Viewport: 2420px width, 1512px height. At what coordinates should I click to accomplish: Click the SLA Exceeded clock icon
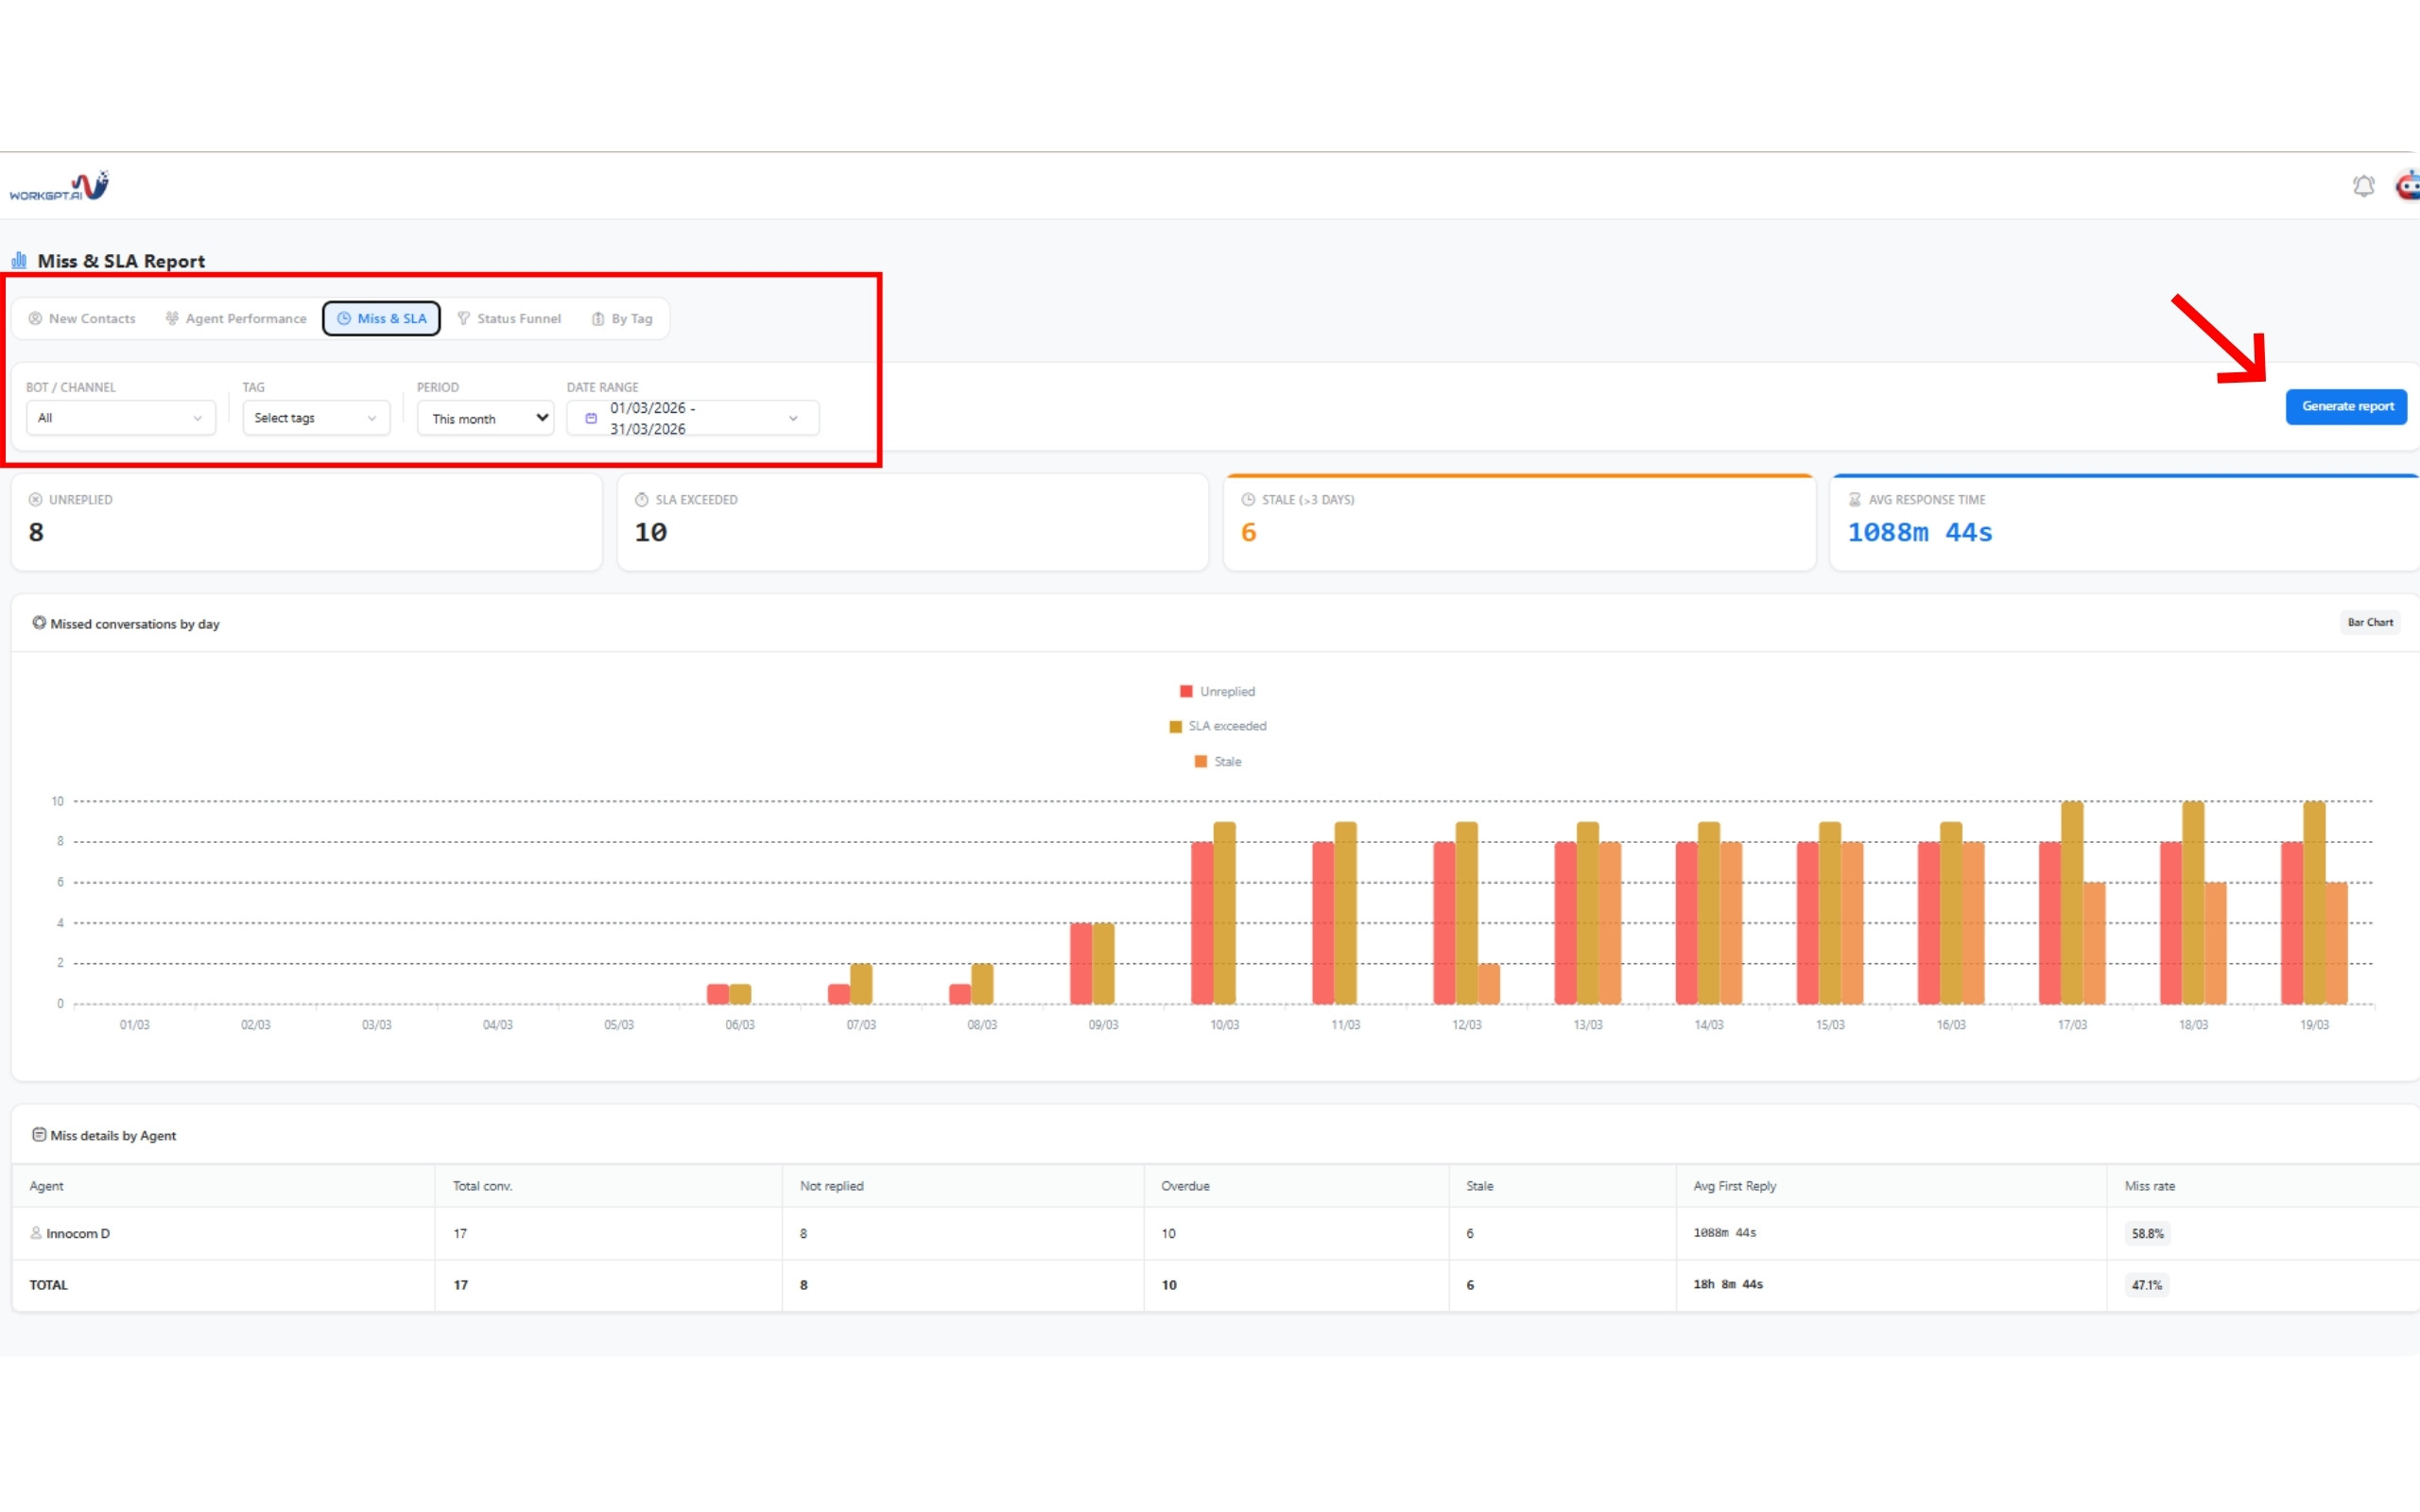[642, 499]
